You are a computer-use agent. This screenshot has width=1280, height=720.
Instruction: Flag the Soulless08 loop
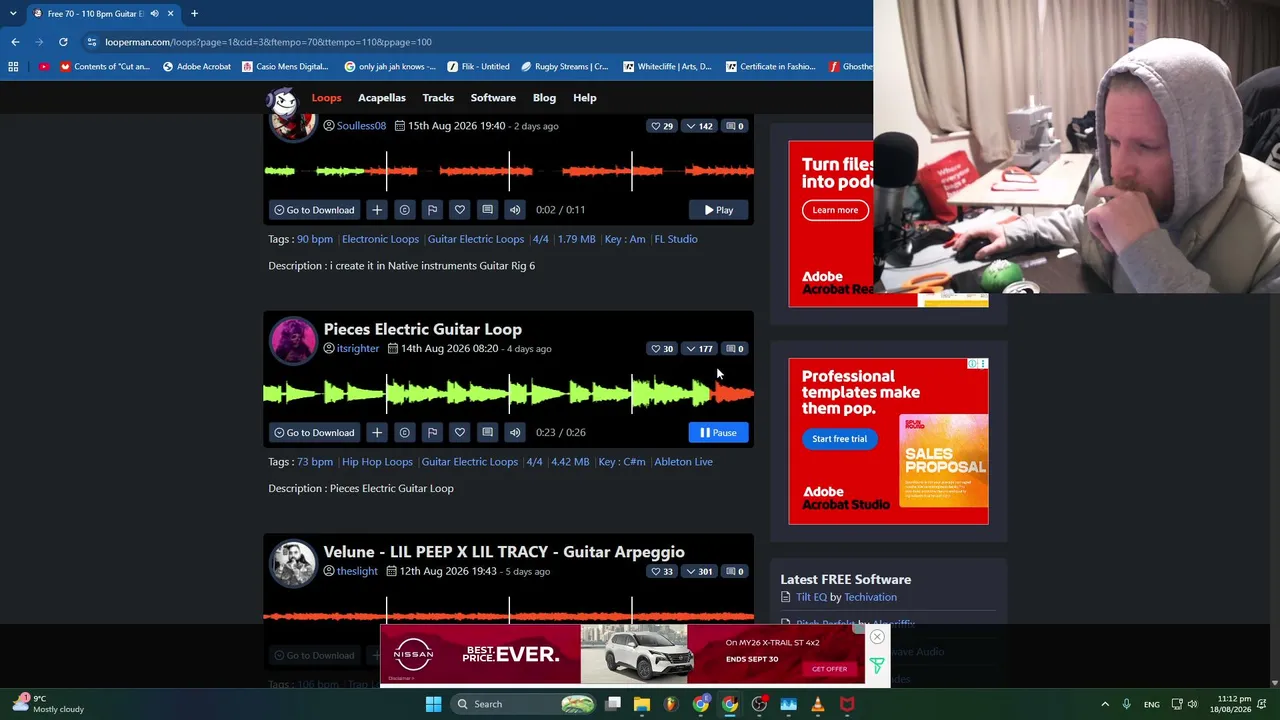[x=432, y=210]
